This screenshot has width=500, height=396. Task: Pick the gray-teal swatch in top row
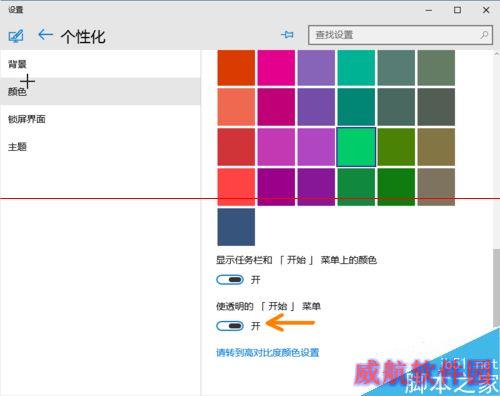pos(396,68)
